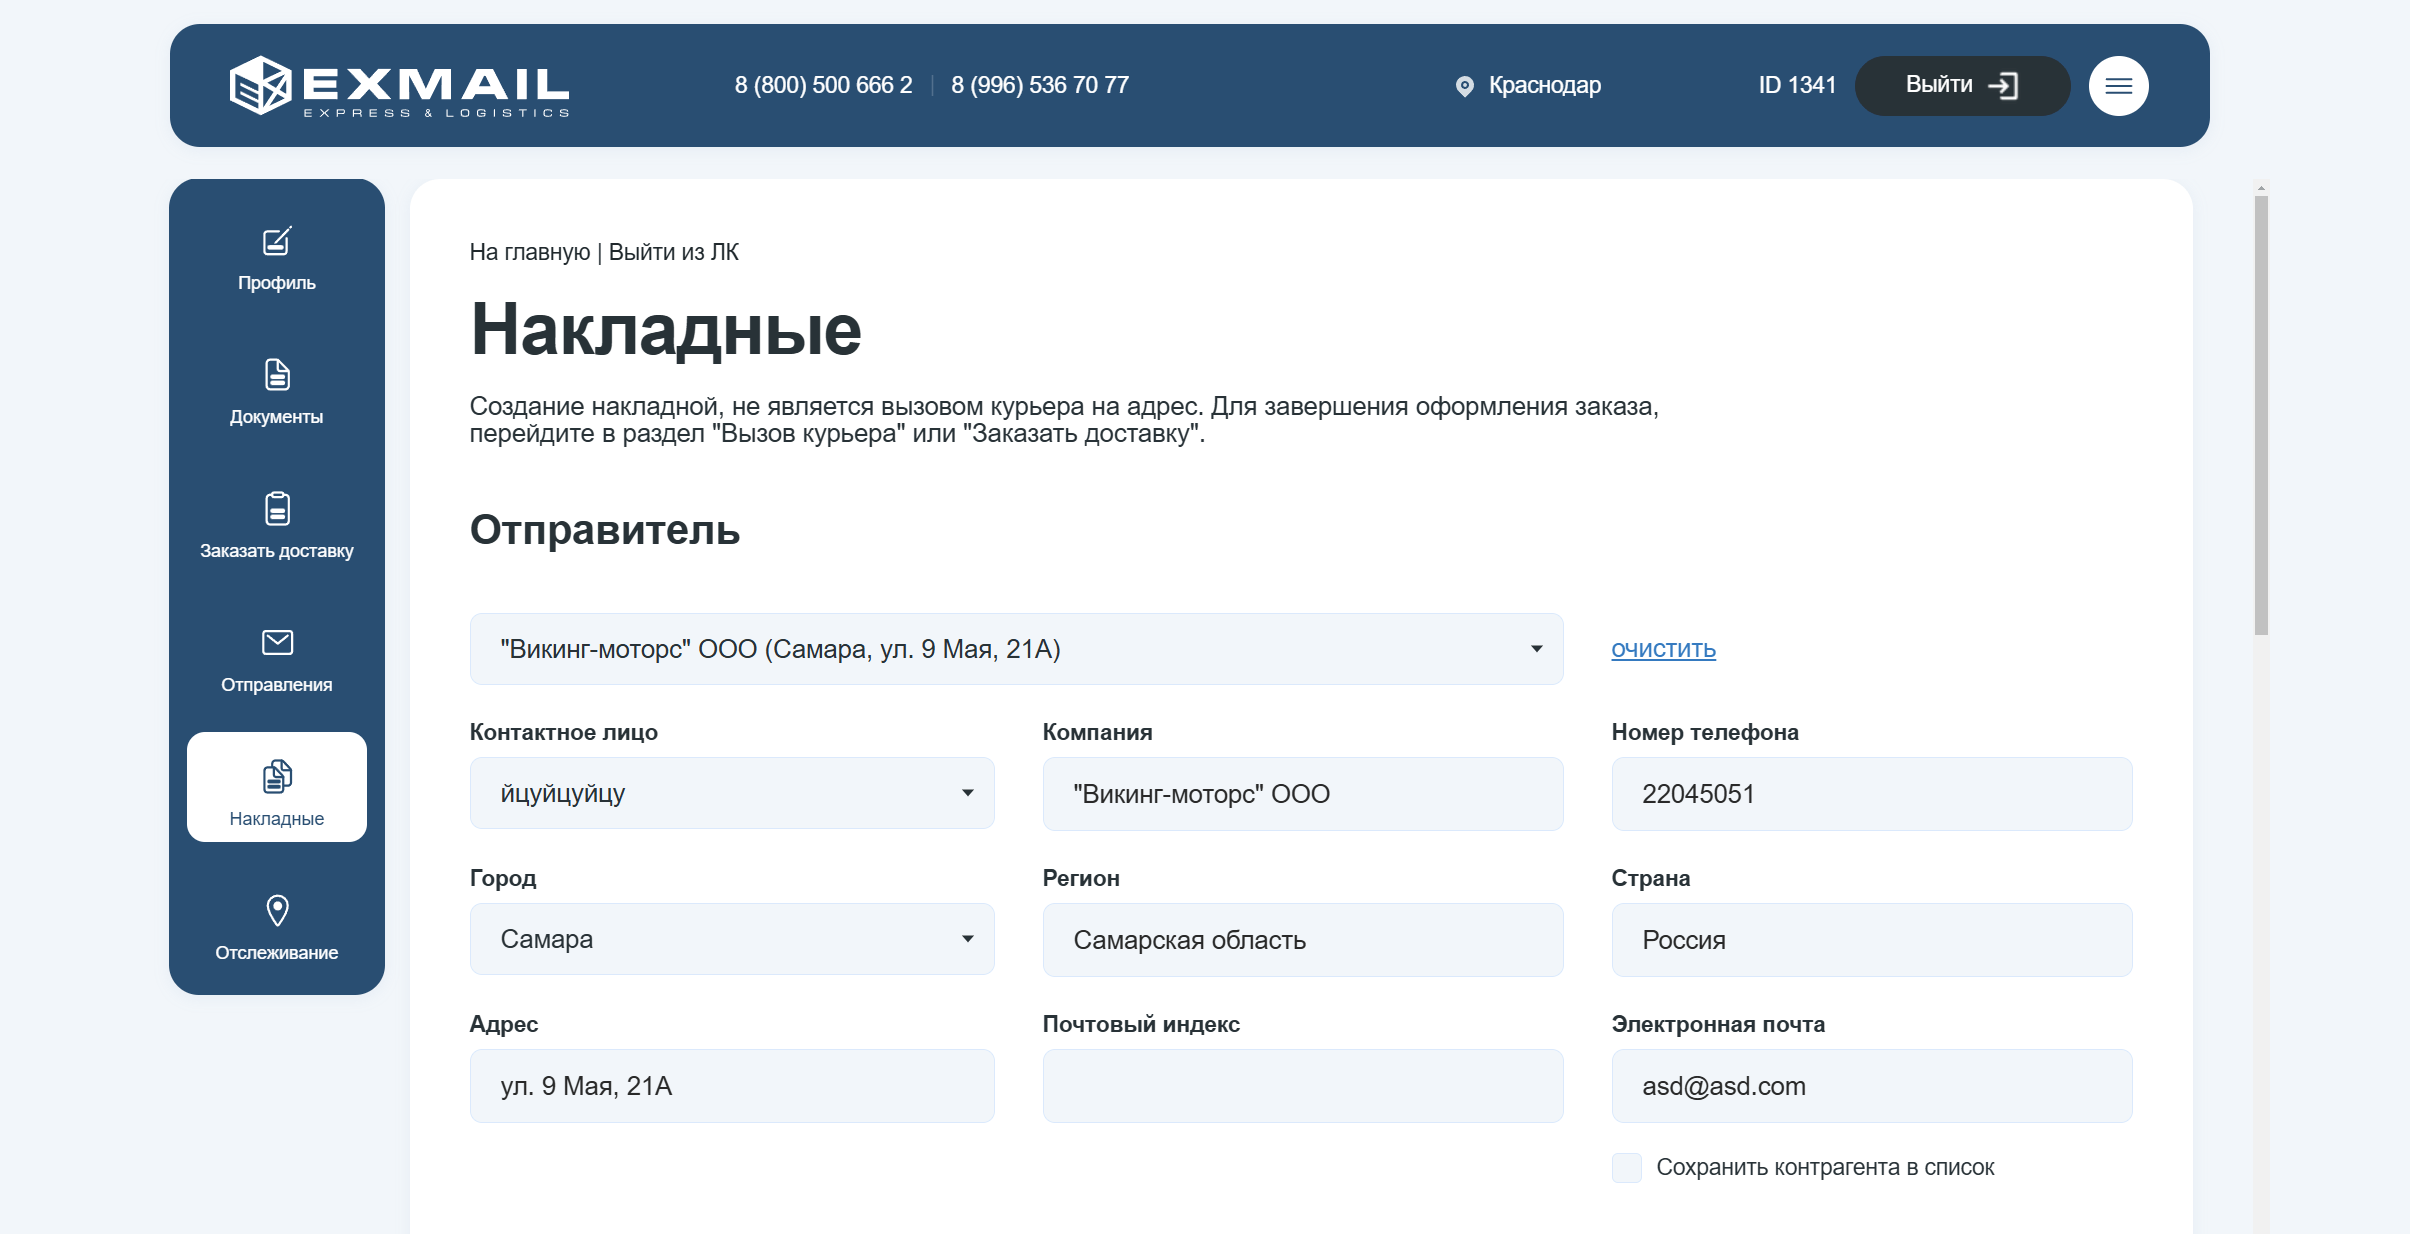Select the Накладные sidebar icon
Viewport: 2410px width, 1234px height.
pos(277,776)
